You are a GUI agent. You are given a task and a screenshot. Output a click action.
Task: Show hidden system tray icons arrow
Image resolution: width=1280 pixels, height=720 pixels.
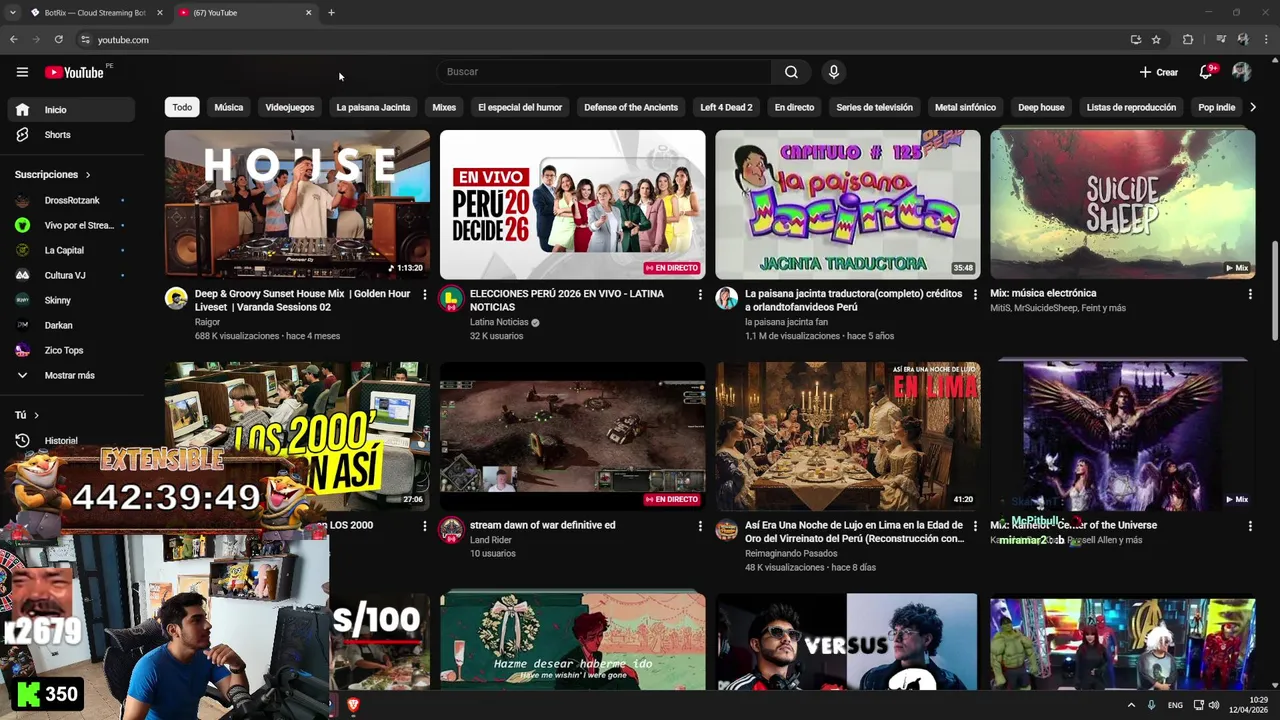[x=1131, y=705]
